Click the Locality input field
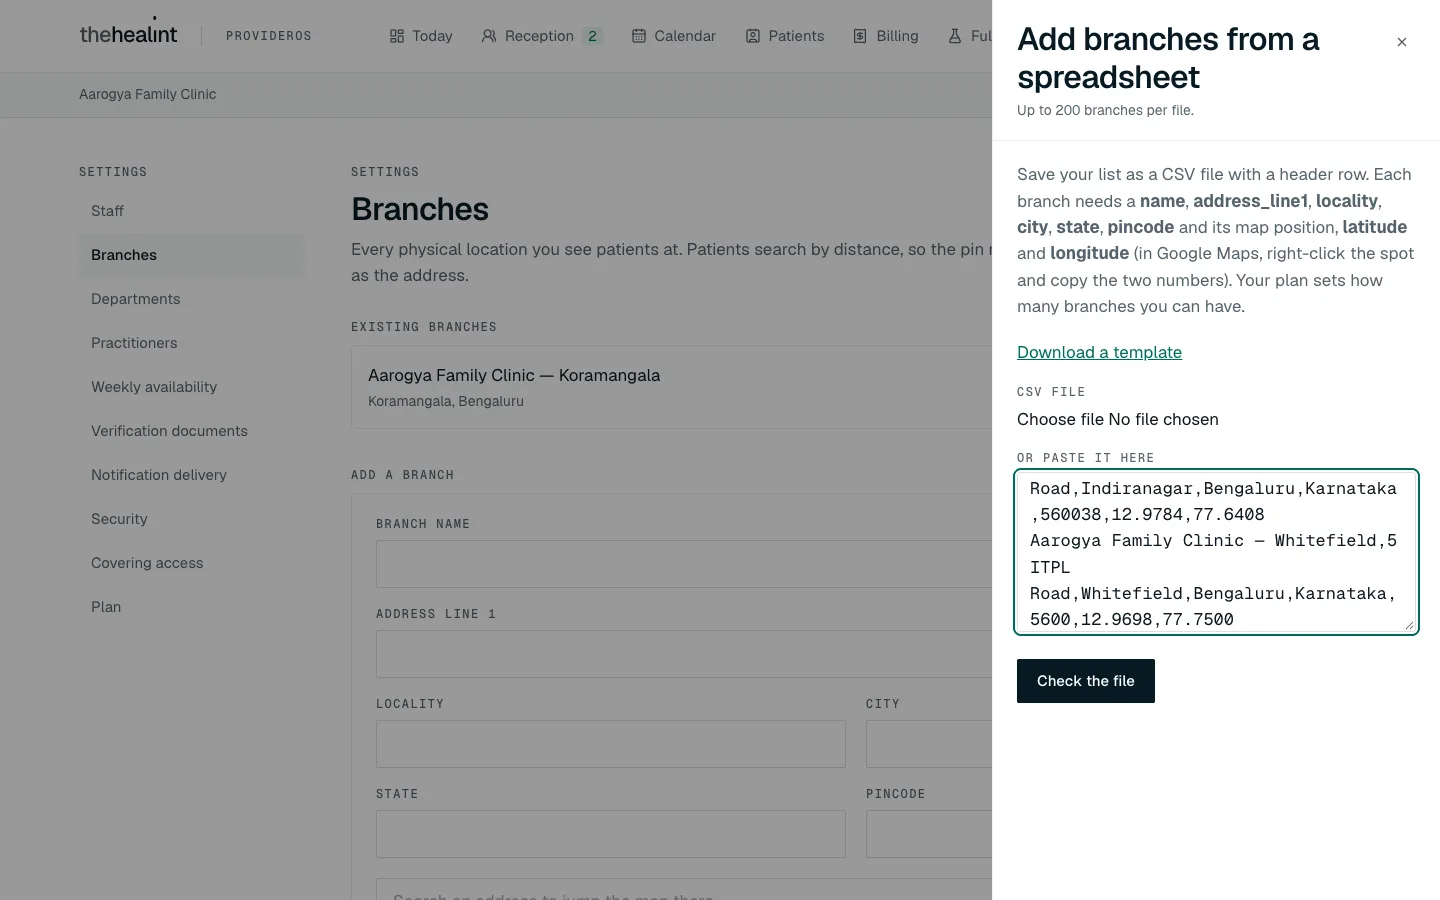Image resolution: width=1440 pixels, height=900 pixels. (x=611, y=744)
